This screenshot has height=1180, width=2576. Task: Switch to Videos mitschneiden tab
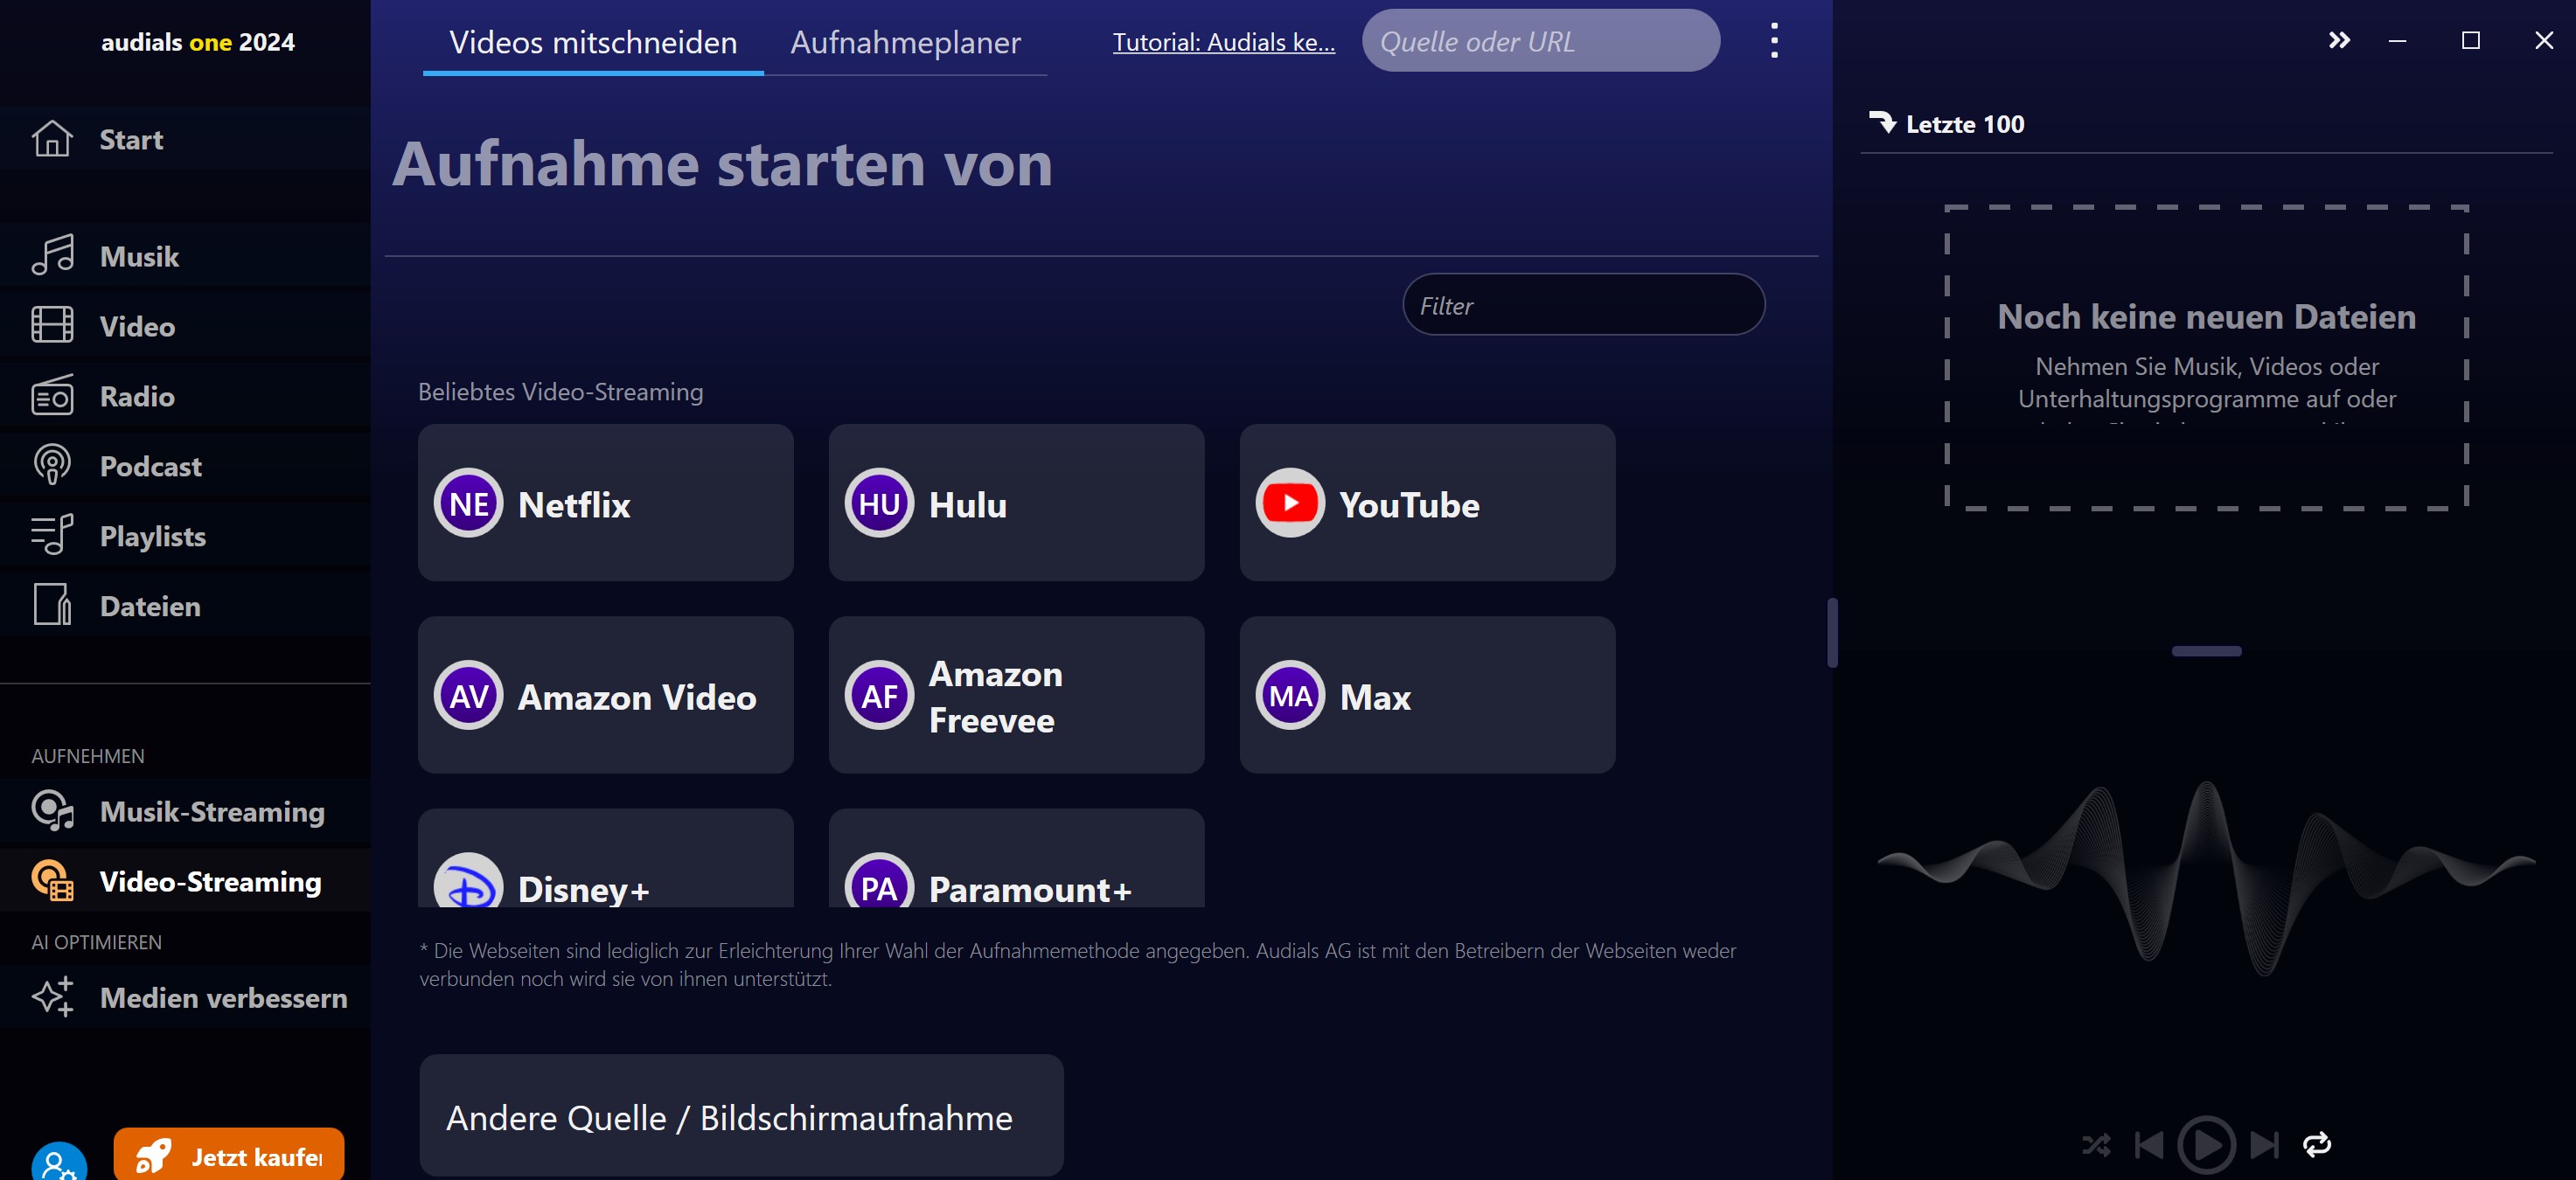coord(593,42)
